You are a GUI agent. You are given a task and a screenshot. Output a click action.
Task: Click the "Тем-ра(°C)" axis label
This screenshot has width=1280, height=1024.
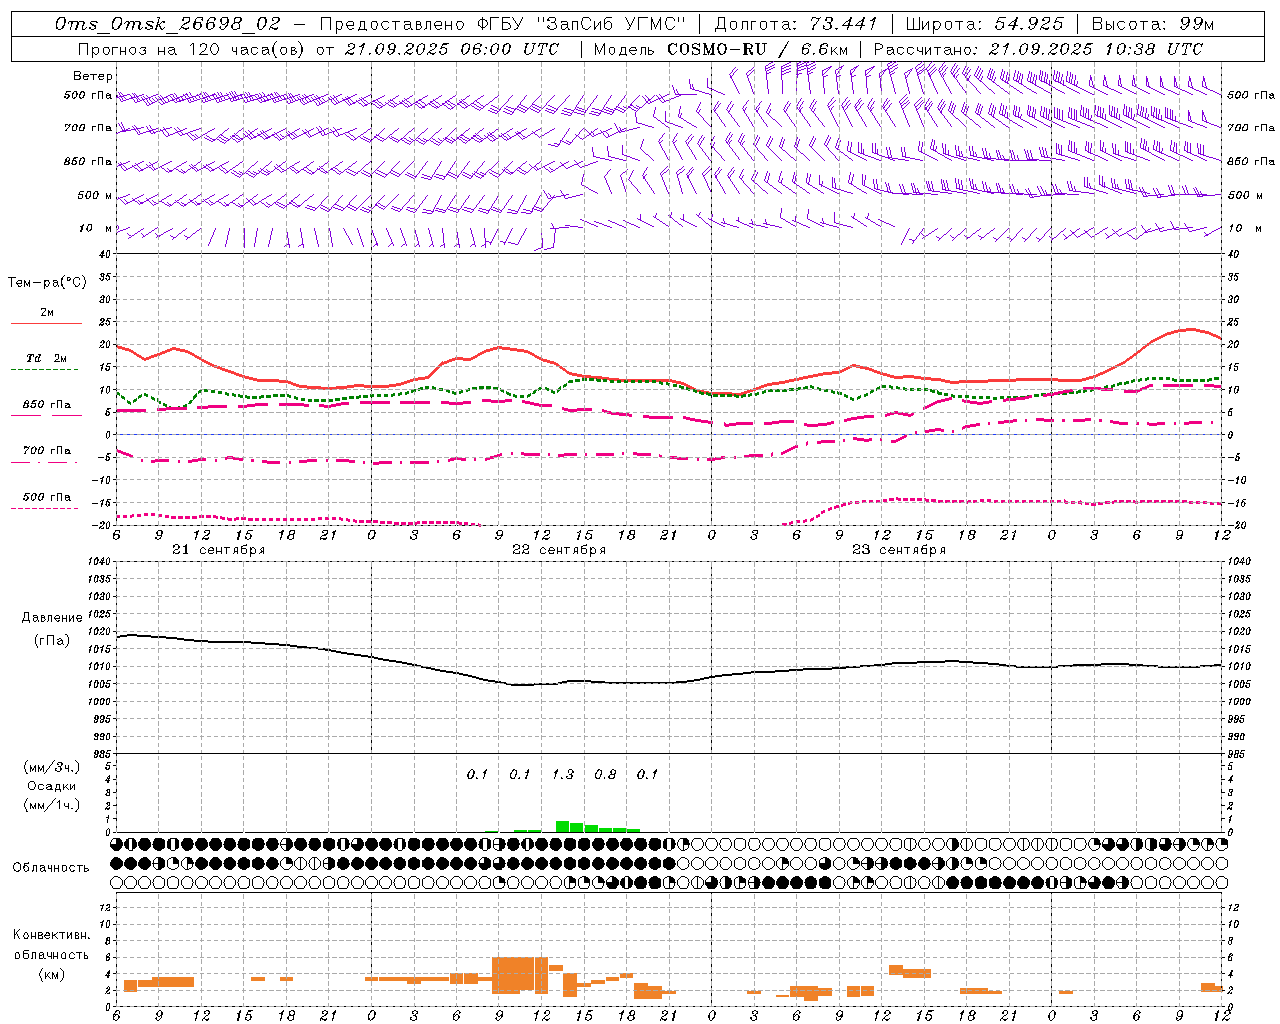[x=47, y=282]
